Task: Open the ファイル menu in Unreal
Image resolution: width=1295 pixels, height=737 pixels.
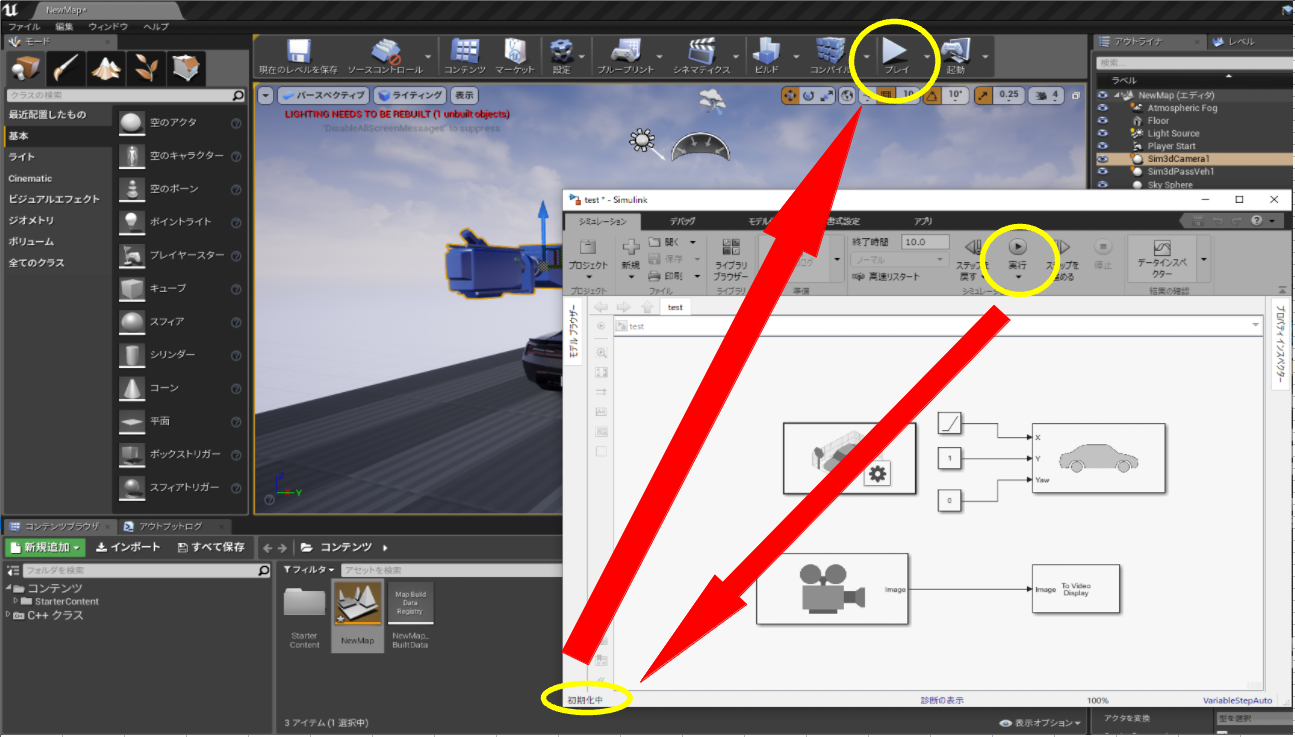Action: [x=24, y=26]
